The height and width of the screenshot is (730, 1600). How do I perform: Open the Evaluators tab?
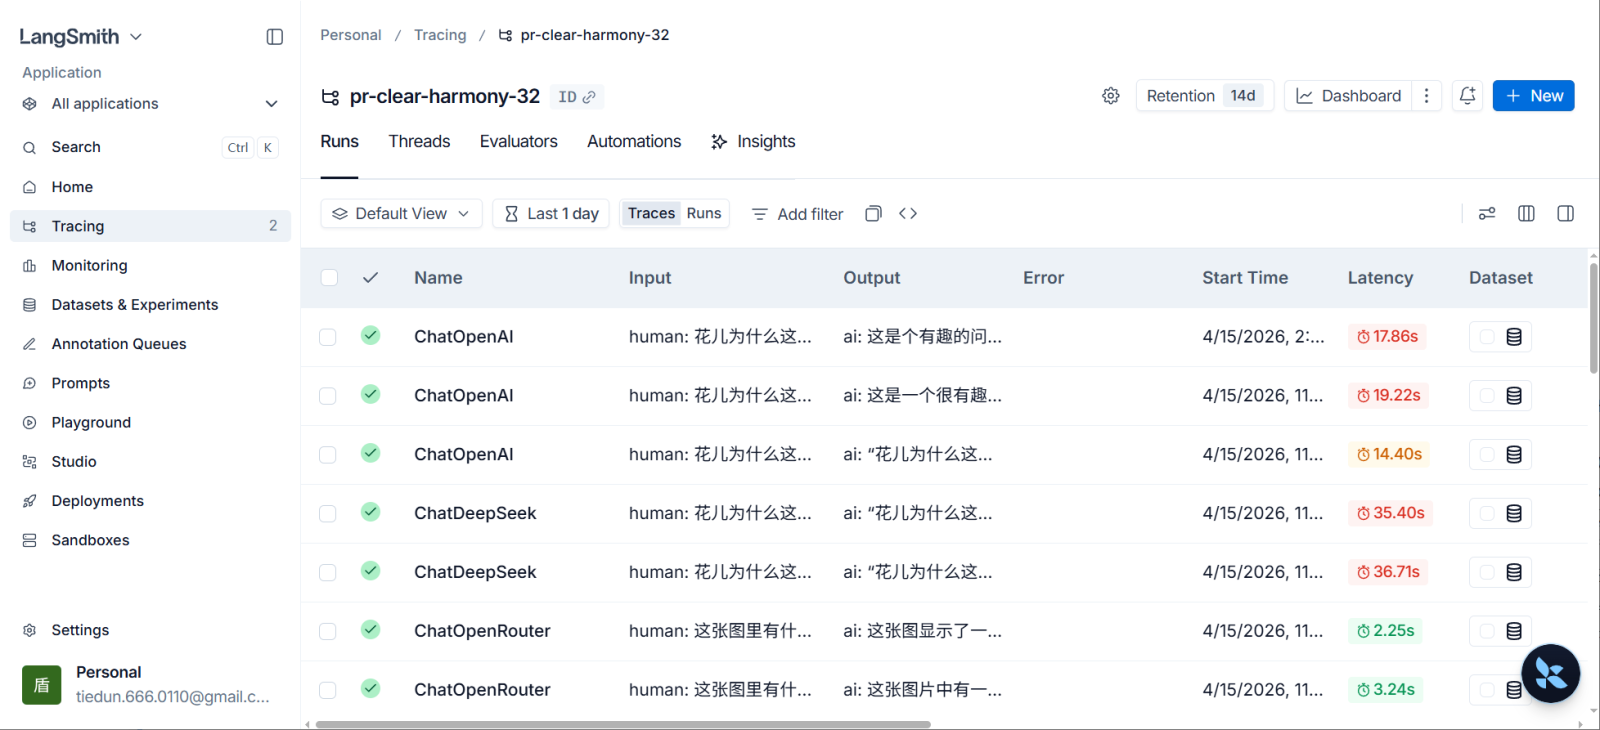pyautogui.click(x=519, y=142)
